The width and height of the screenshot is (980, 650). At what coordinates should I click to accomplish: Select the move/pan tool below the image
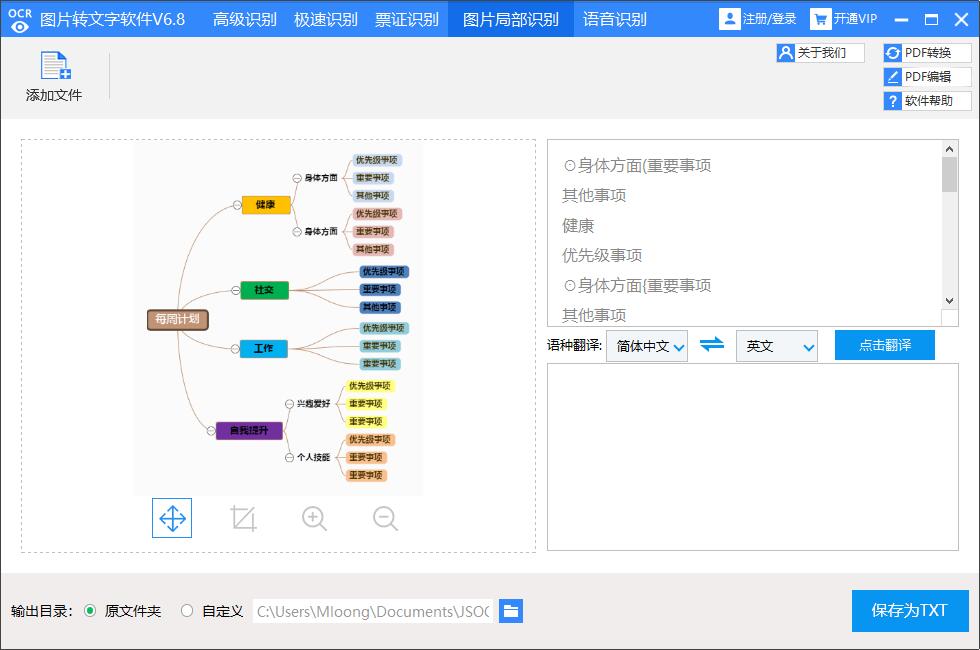(172, 518)
